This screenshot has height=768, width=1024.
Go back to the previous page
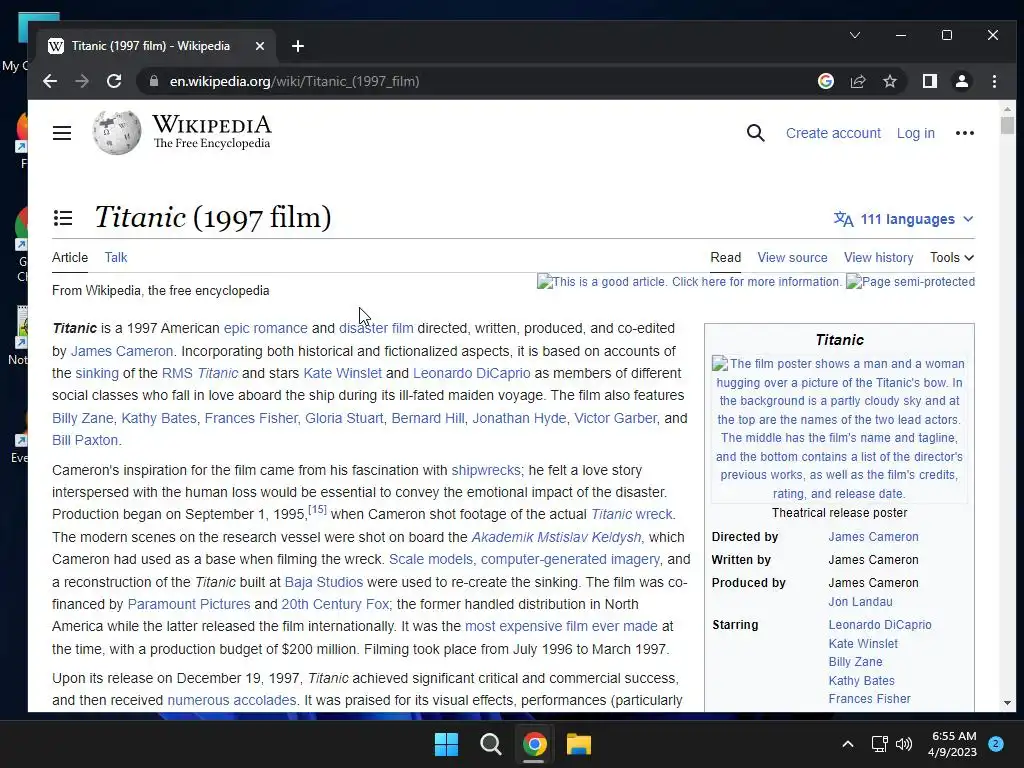[50, 81]
